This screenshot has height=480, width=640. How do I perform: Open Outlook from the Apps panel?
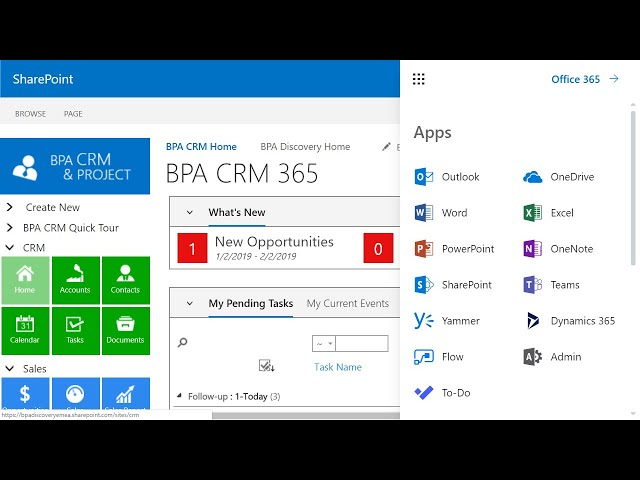[x=447, y=177]
